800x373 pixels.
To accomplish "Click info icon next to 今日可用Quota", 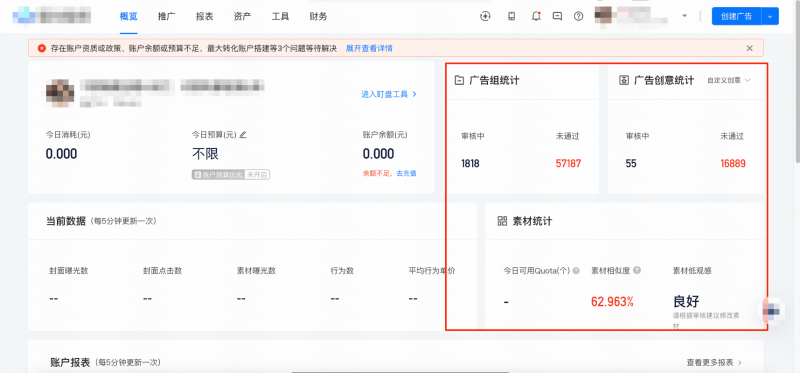I will (576, 270).
